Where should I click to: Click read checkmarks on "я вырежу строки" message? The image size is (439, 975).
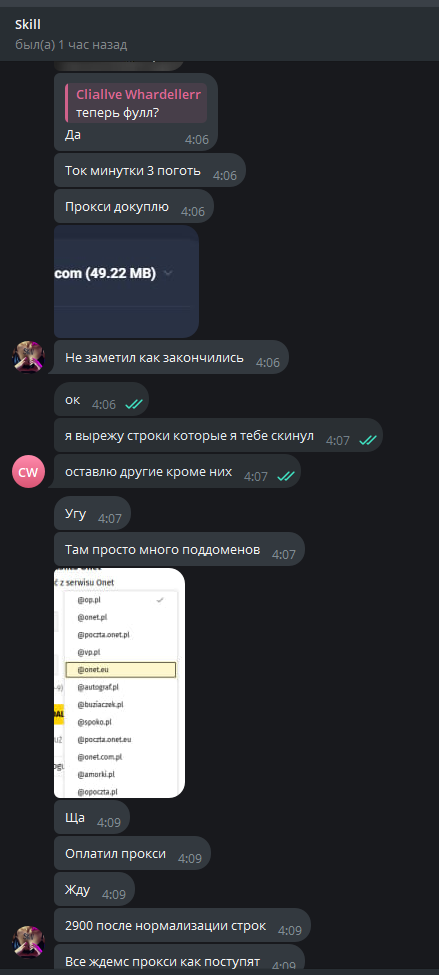point(367,440)
